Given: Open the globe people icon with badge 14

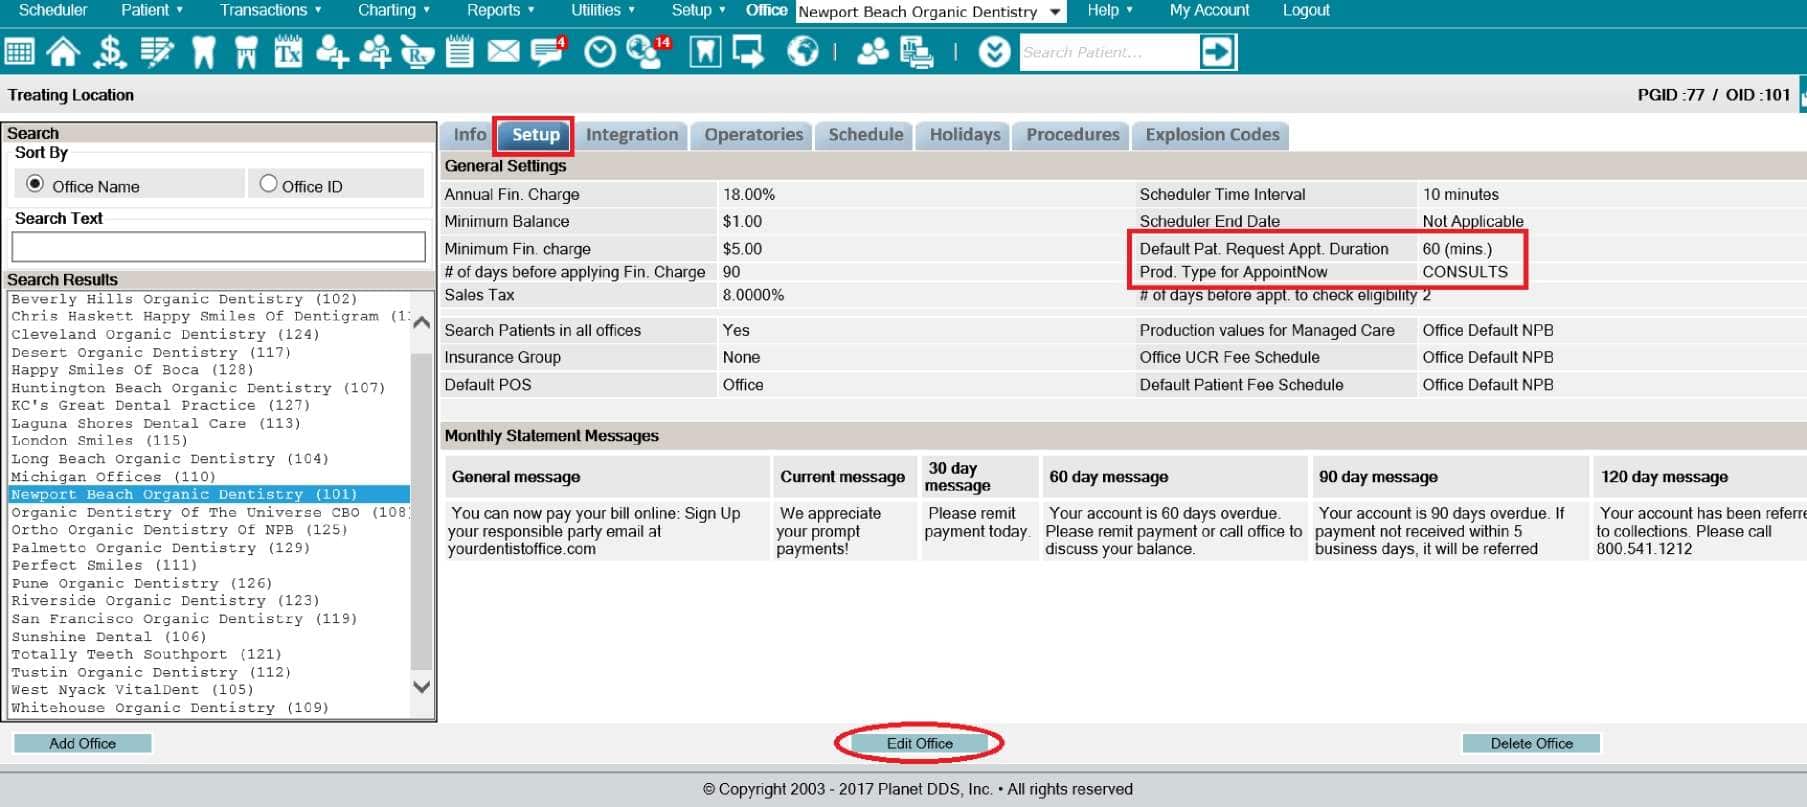Looking at the screenshot, I should click(647, 52).
